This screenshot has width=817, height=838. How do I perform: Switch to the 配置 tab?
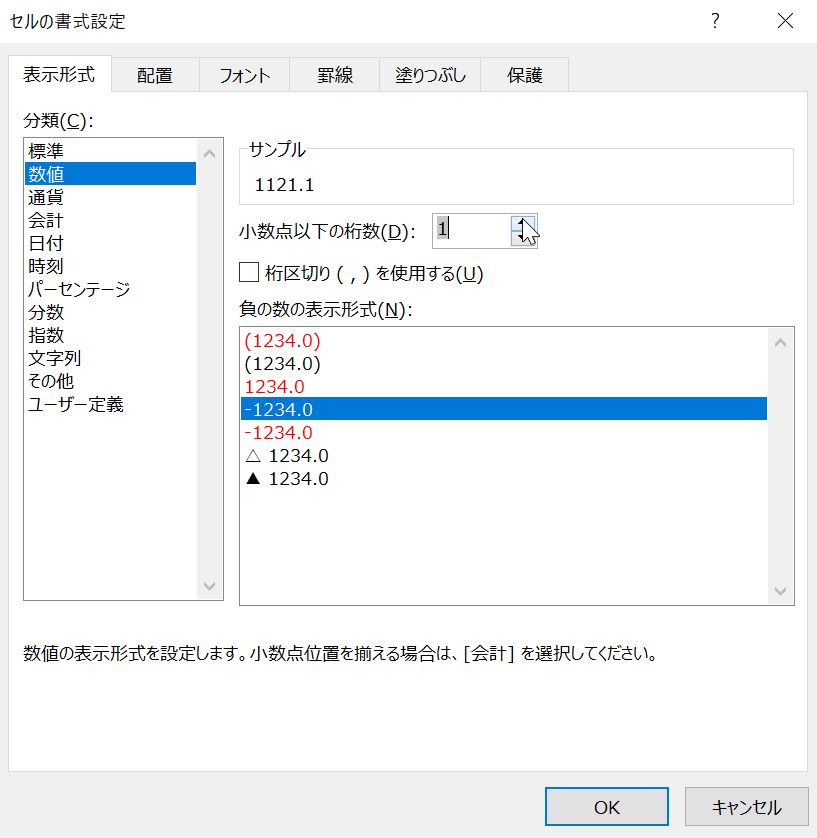(x=155, y=73)
